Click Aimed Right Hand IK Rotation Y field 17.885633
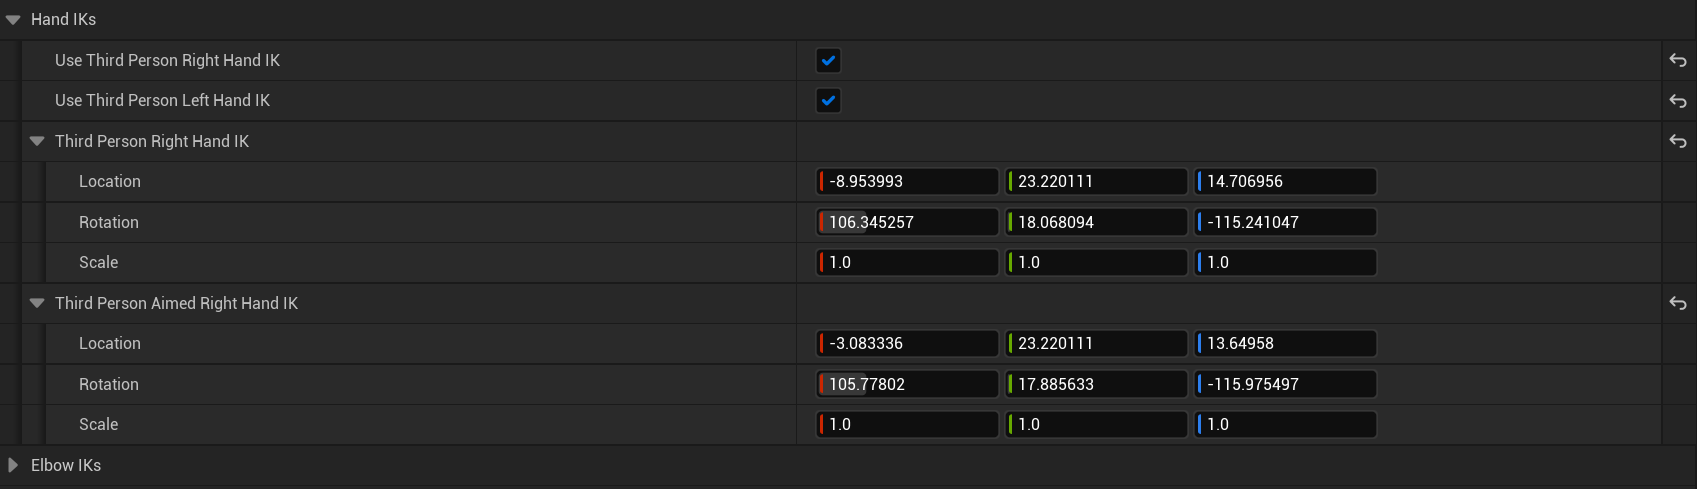The image size is (1697, 489). click(1097, 384)
